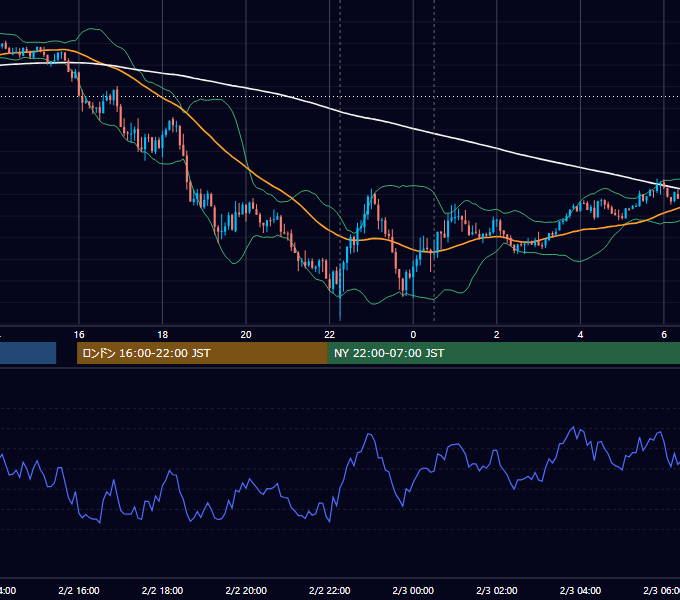Click the 2/2 20:00 time label

(x=246, y=590)
